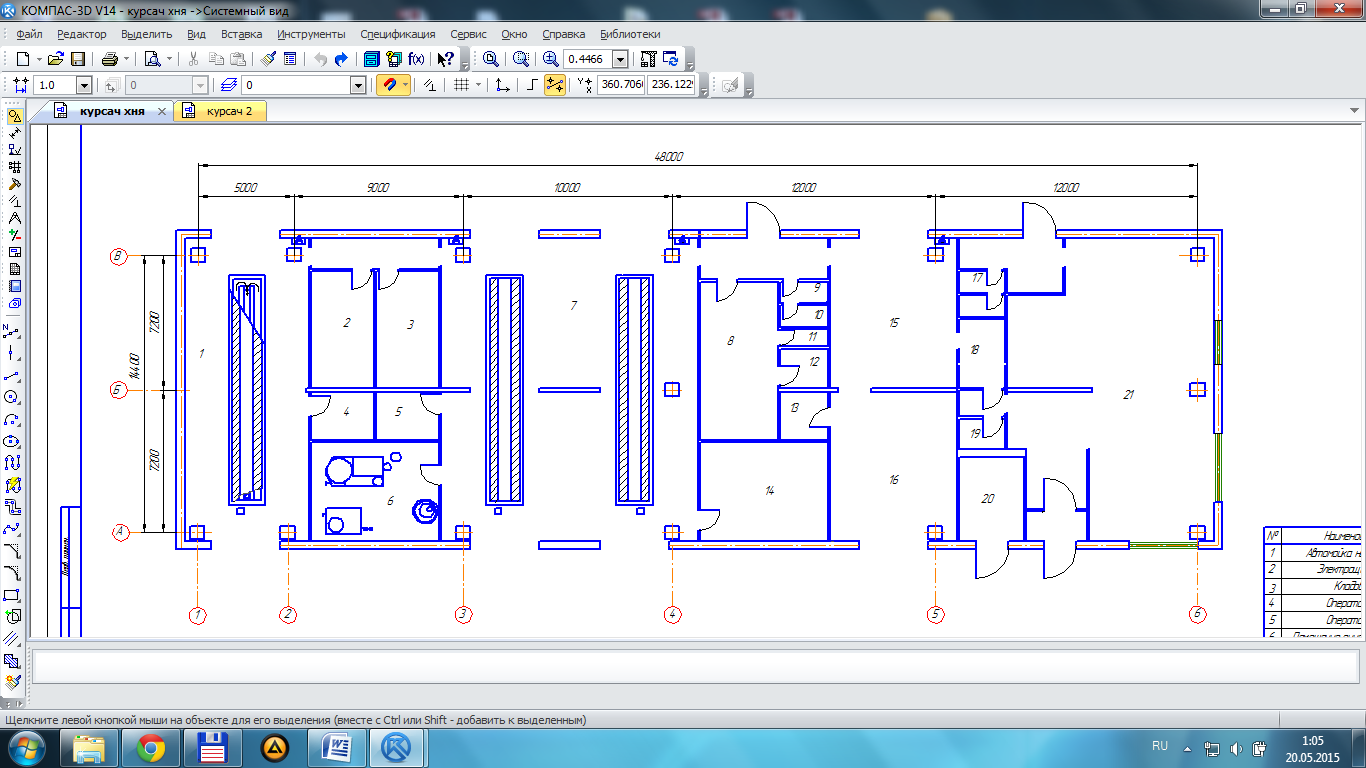
Task: Select the Arc drawing tool
Action: click(12, 419)
